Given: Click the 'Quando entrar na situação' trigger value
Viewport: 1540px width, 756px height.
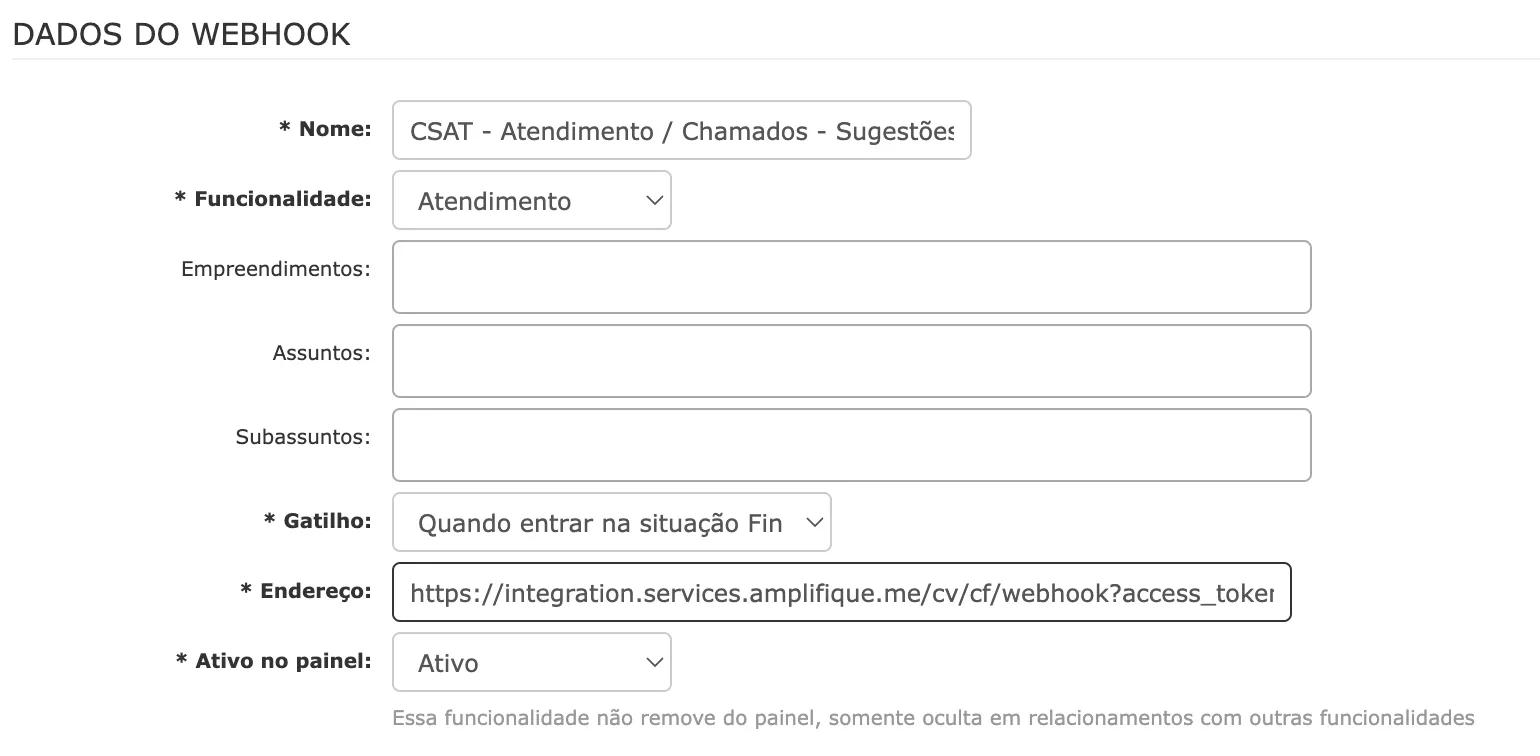Looking at the screenshot, I should click(599, 524).
